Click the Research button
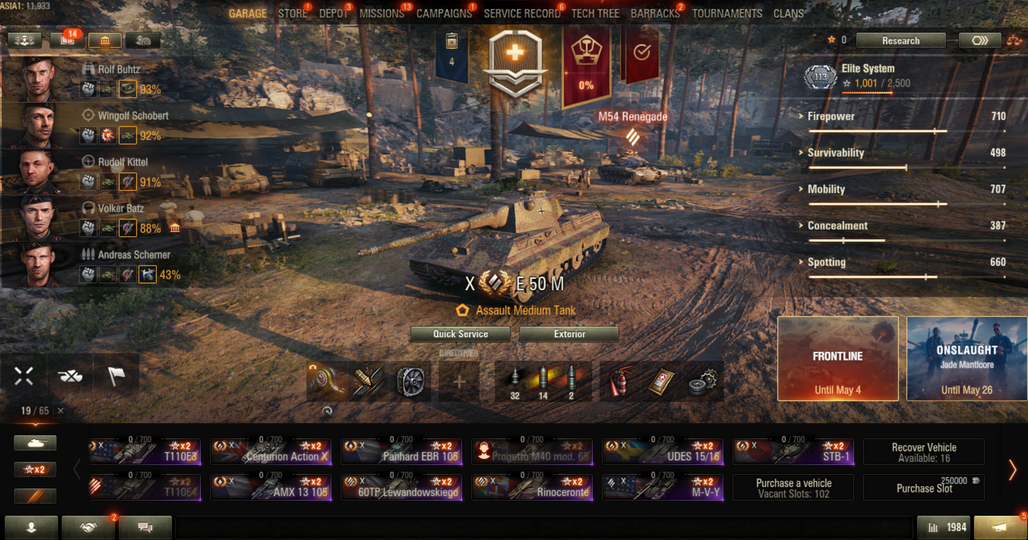Screen dimensions: 1028x540 (x=900, y=41)
